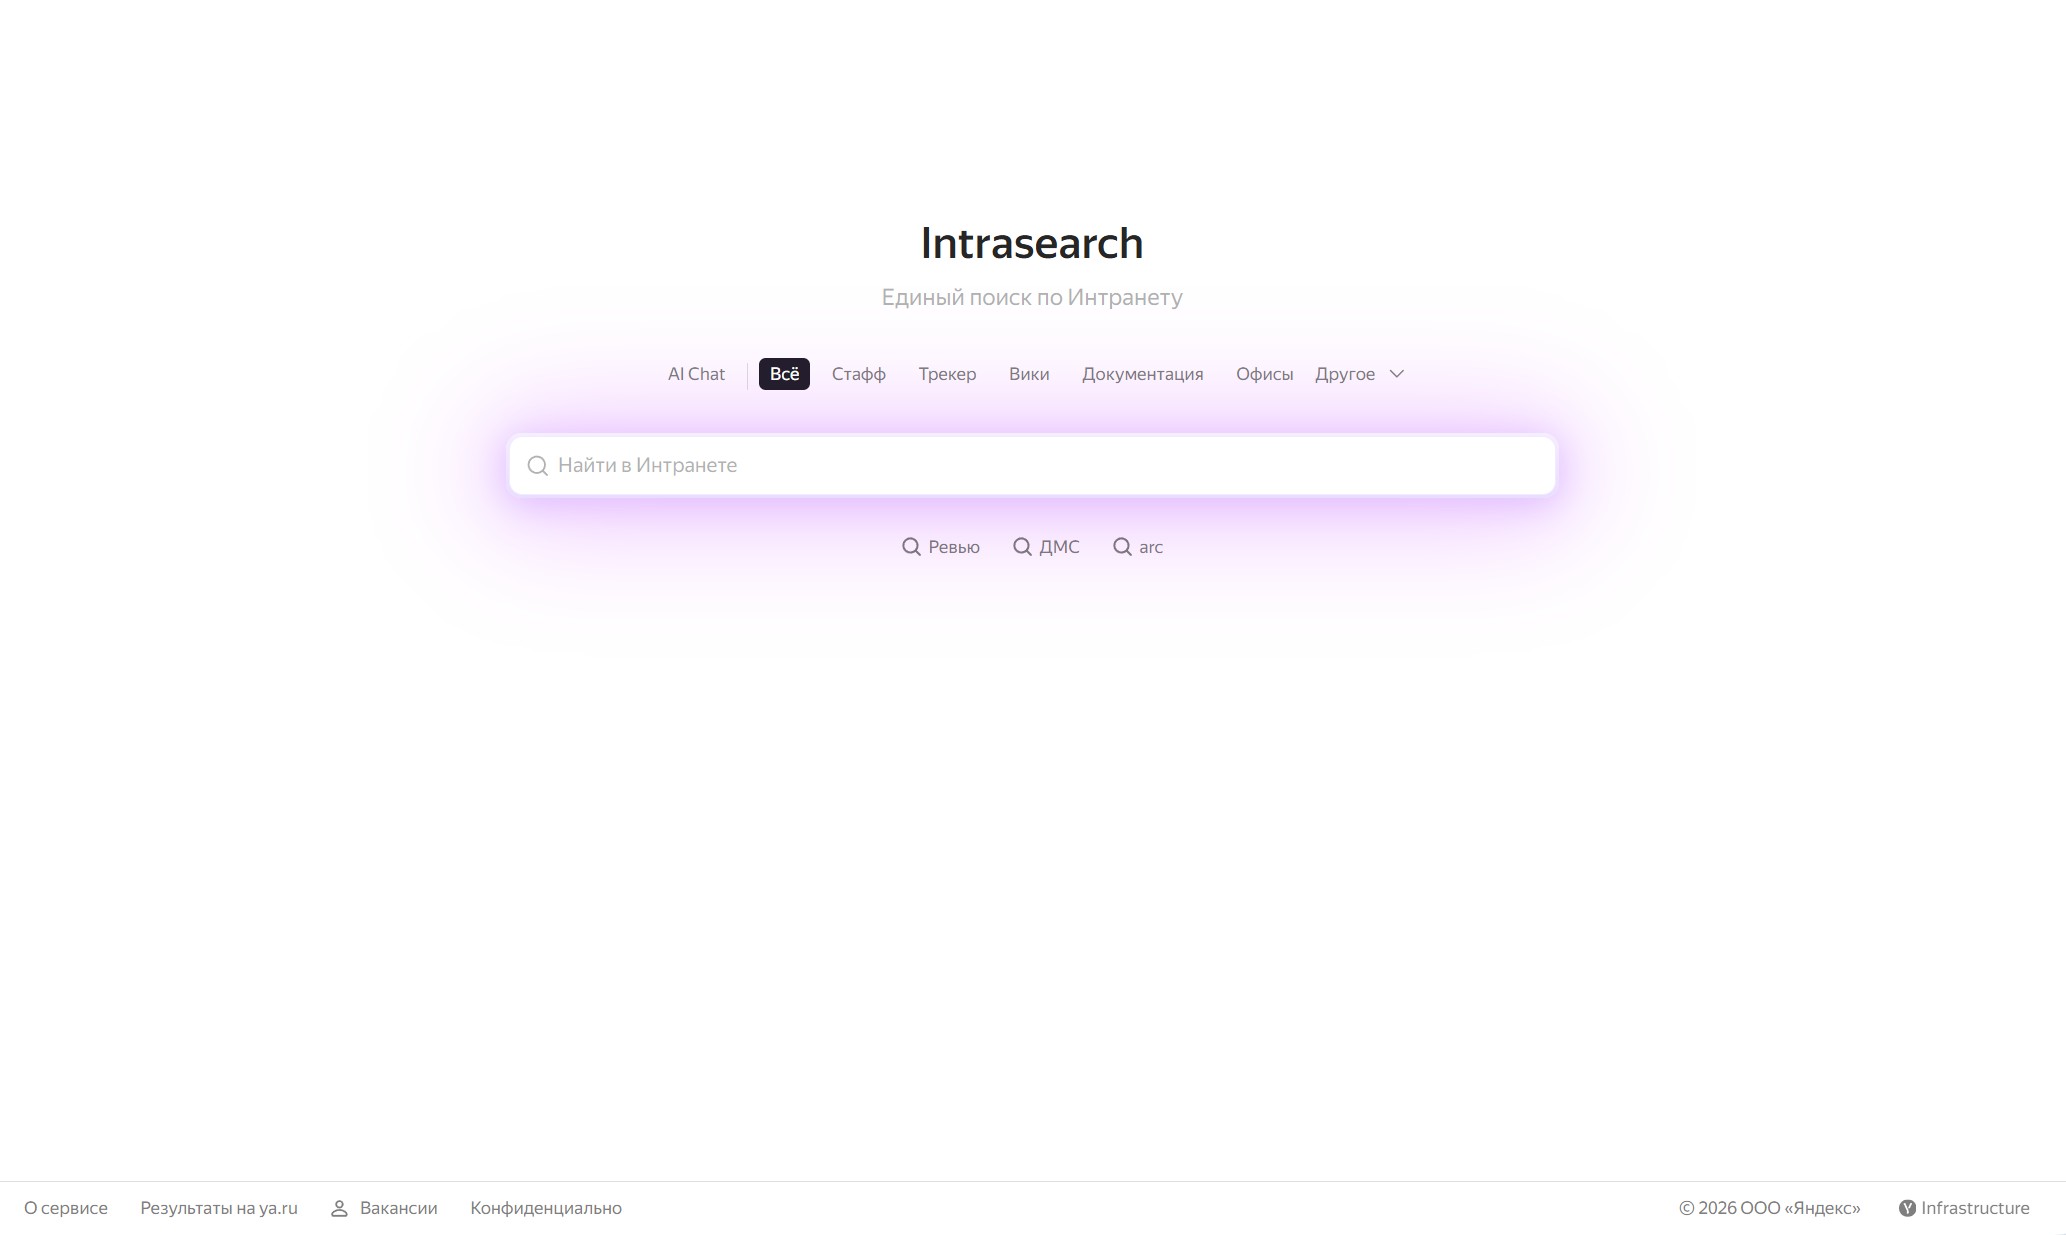Run the arc suggested search
The height and width of the screenshot is (1235, 2066).
coord(1138,547)
